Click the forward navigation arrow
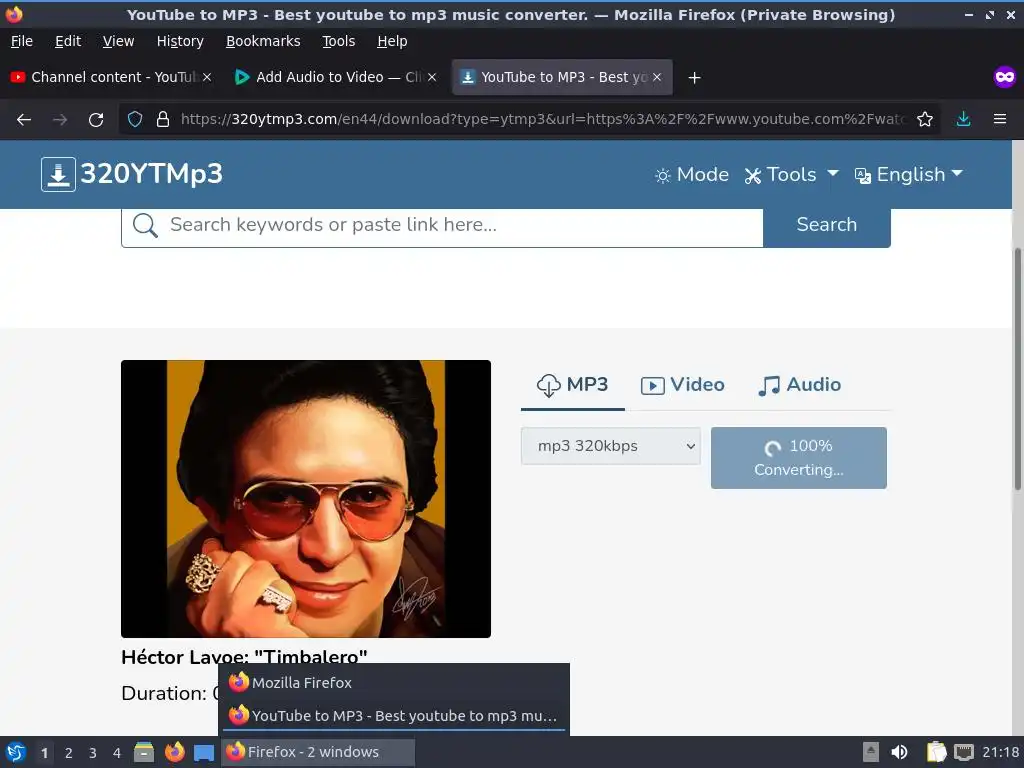The image size is (1024, 768). pyautogui.click(x=60, y=120)
